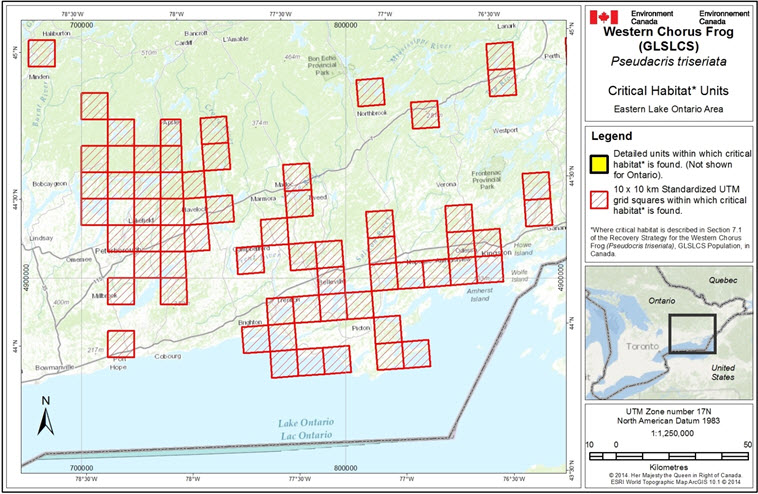Click the north arrow compass symbol

(45, 415)
